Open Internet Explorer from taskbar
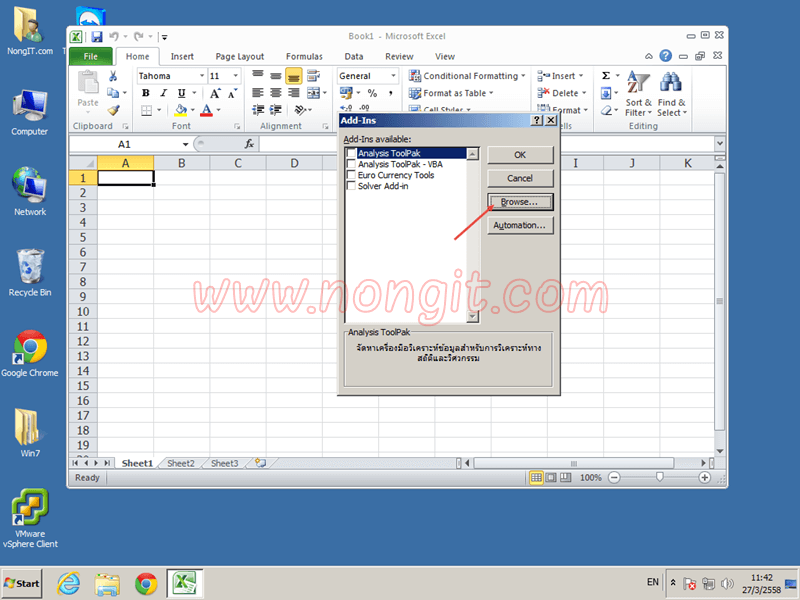Image resolution: width=800 pixels, height=600 pixels. point(68,584)
